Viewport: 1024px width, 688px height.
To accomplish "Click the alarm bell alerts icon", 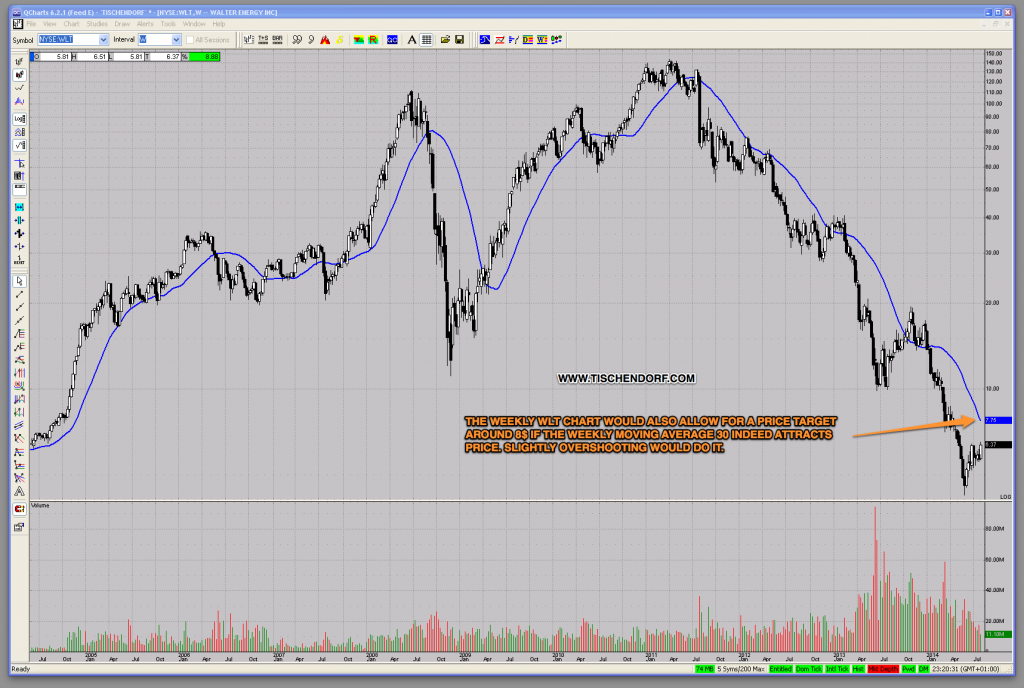I will [x=323, y=39].
